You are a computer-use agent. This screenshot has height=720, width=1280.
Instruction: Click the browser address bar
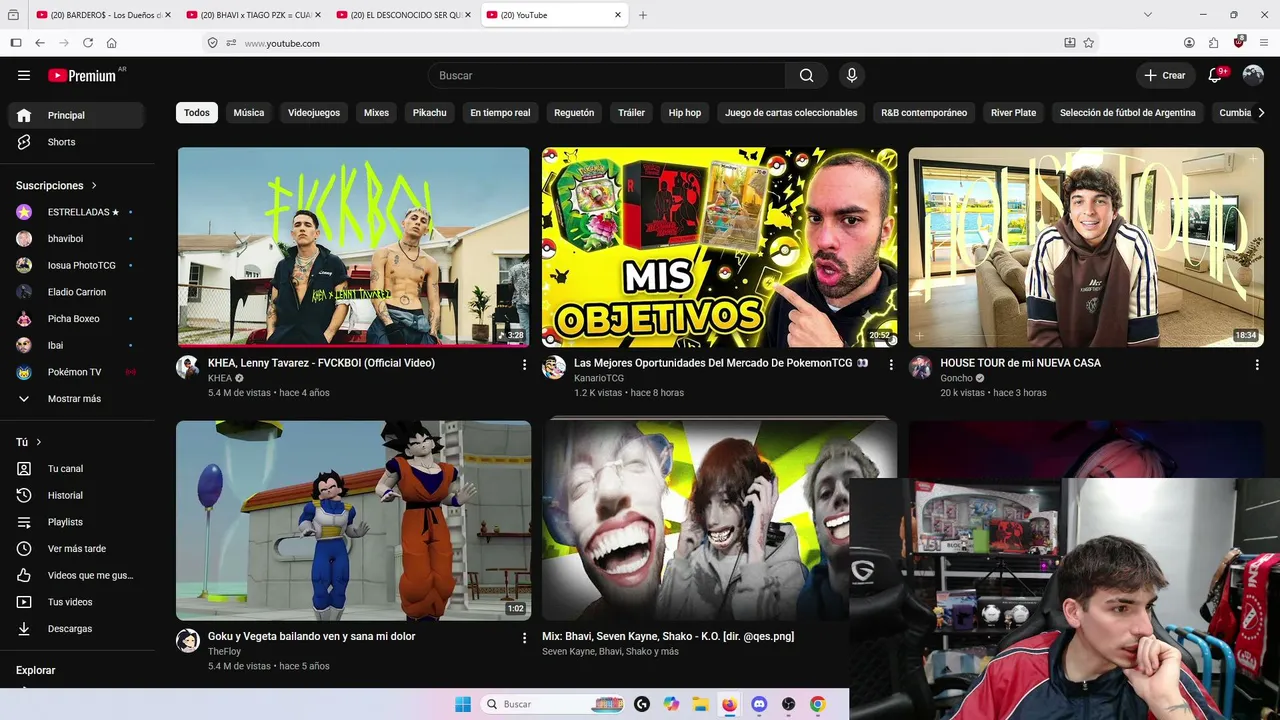(640, 43)
